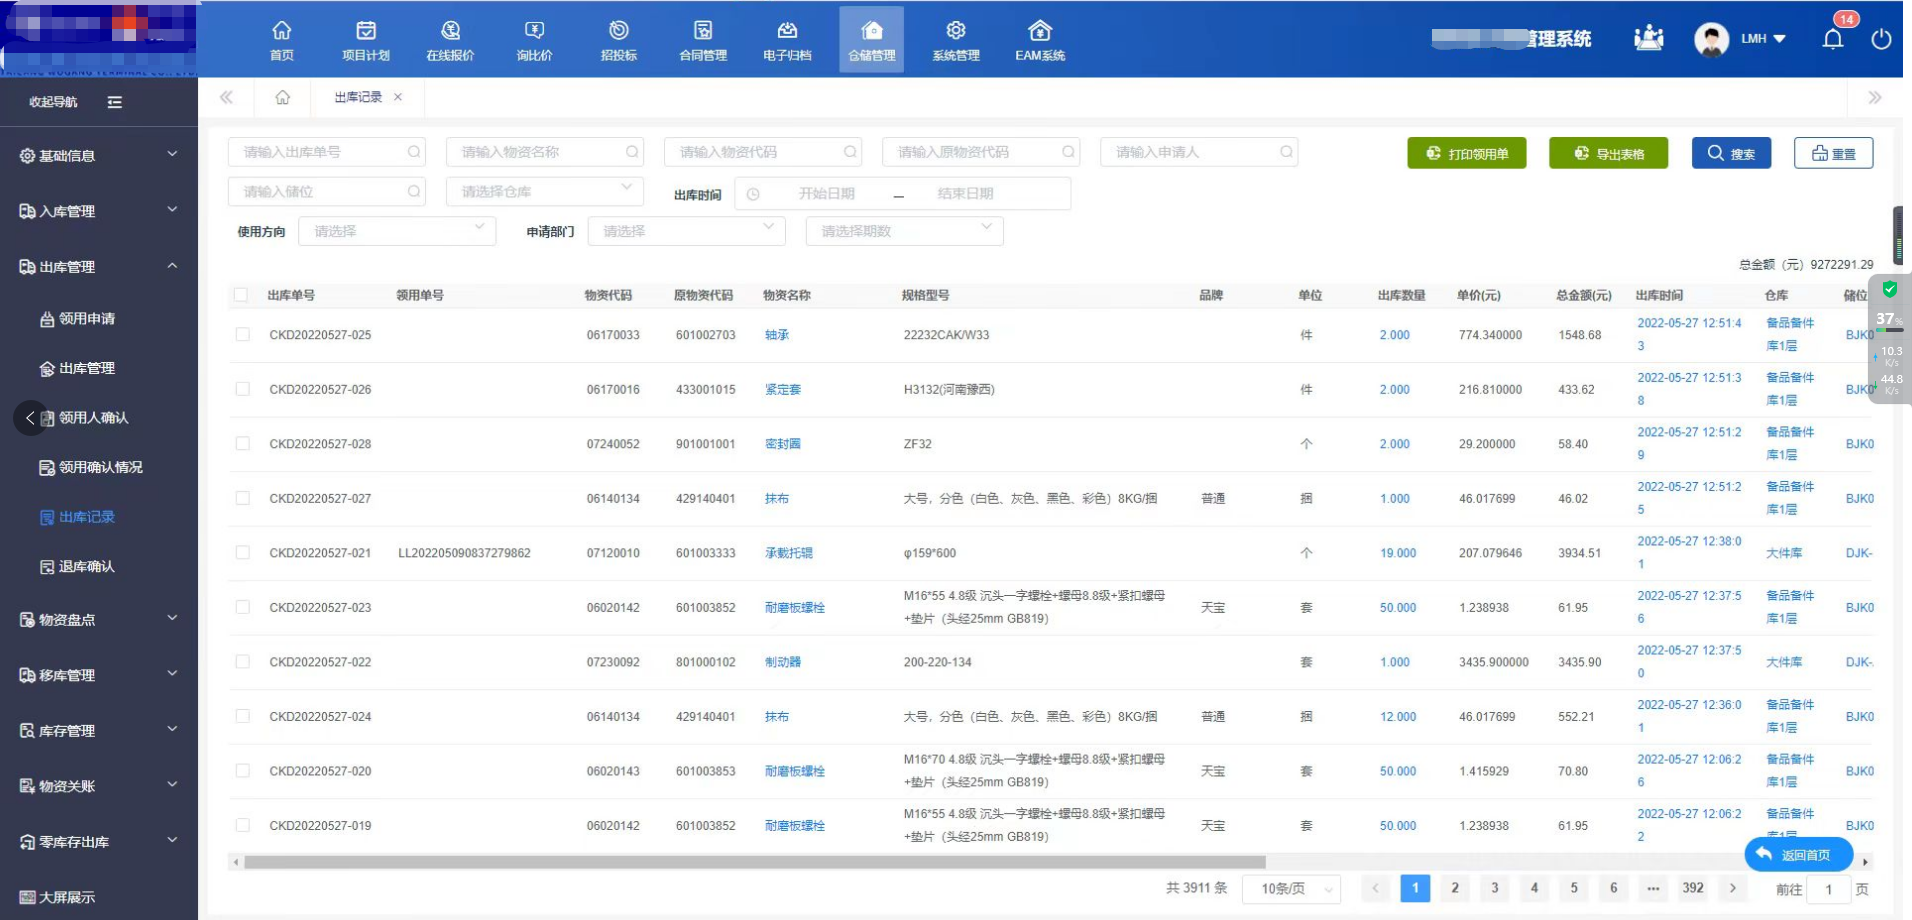
Task: Click the user avatar picture
Action: coord(1711,39)
